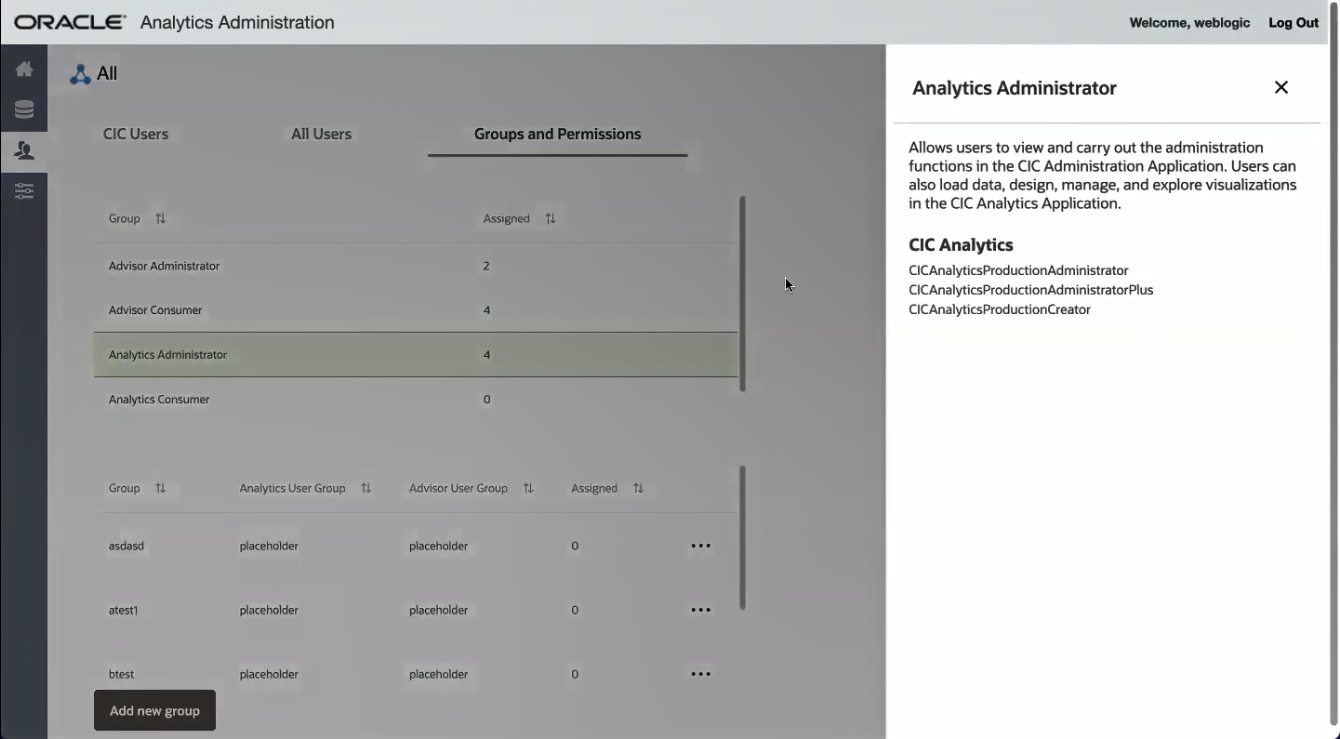This screenshot has height=739, width=1340.
Task: Open the database icon in left sidebar
Action: (x=24, y=110)
